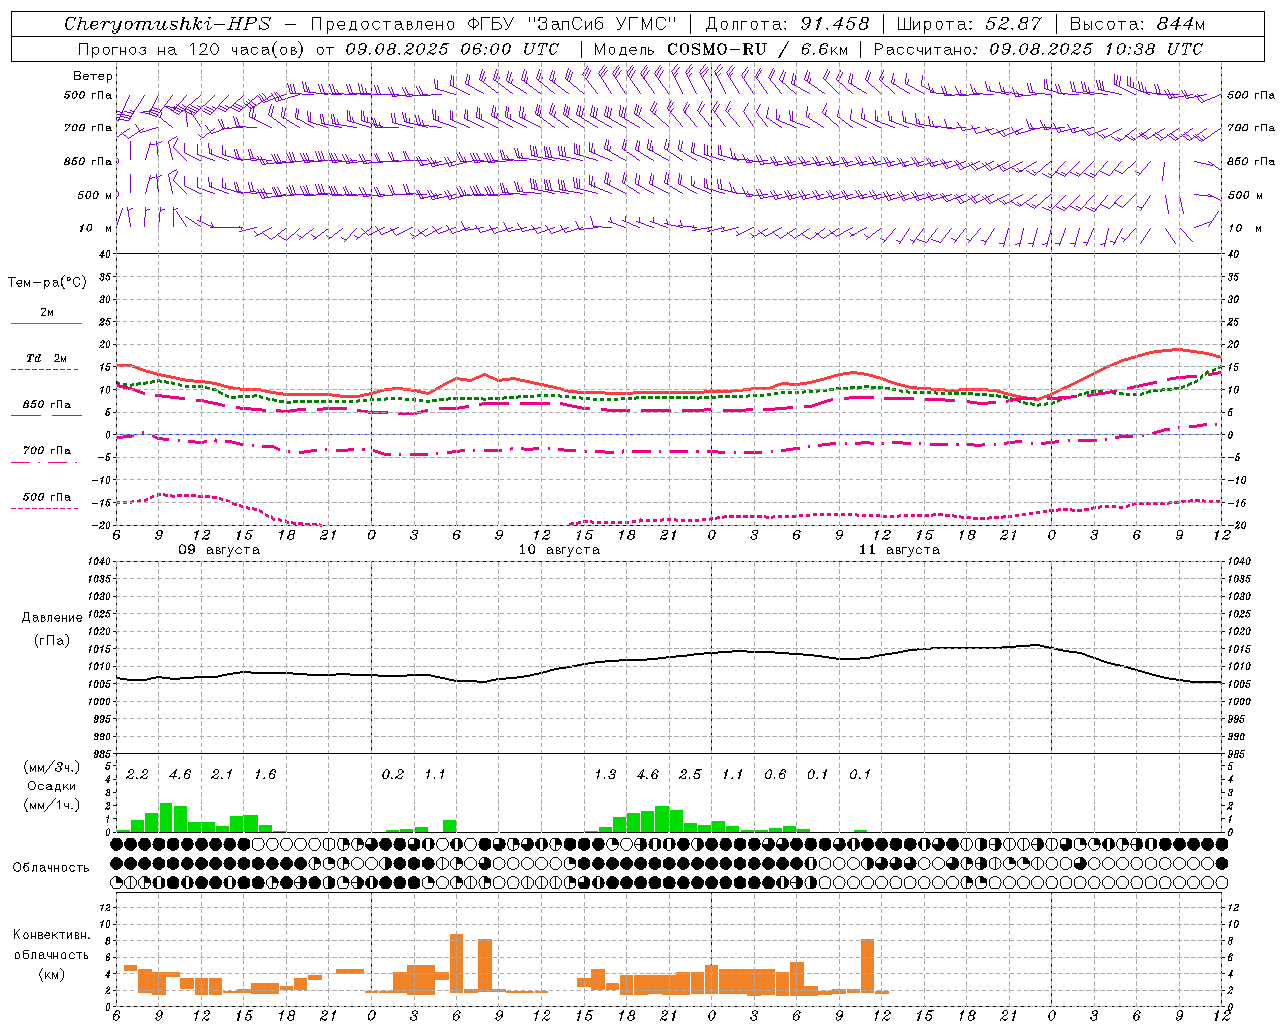Click the '10 м' wind level label on left
The width and height of the screenshot is (1280, 1024).
pyautogui.click(x=96, y=229)
